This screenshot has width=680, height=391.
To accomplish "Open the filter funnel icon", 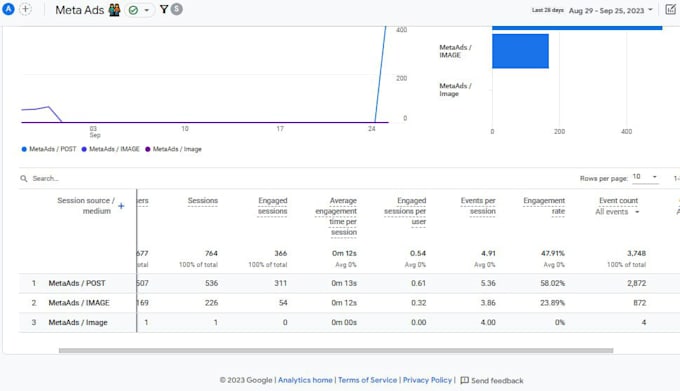I will coord(164,9).
